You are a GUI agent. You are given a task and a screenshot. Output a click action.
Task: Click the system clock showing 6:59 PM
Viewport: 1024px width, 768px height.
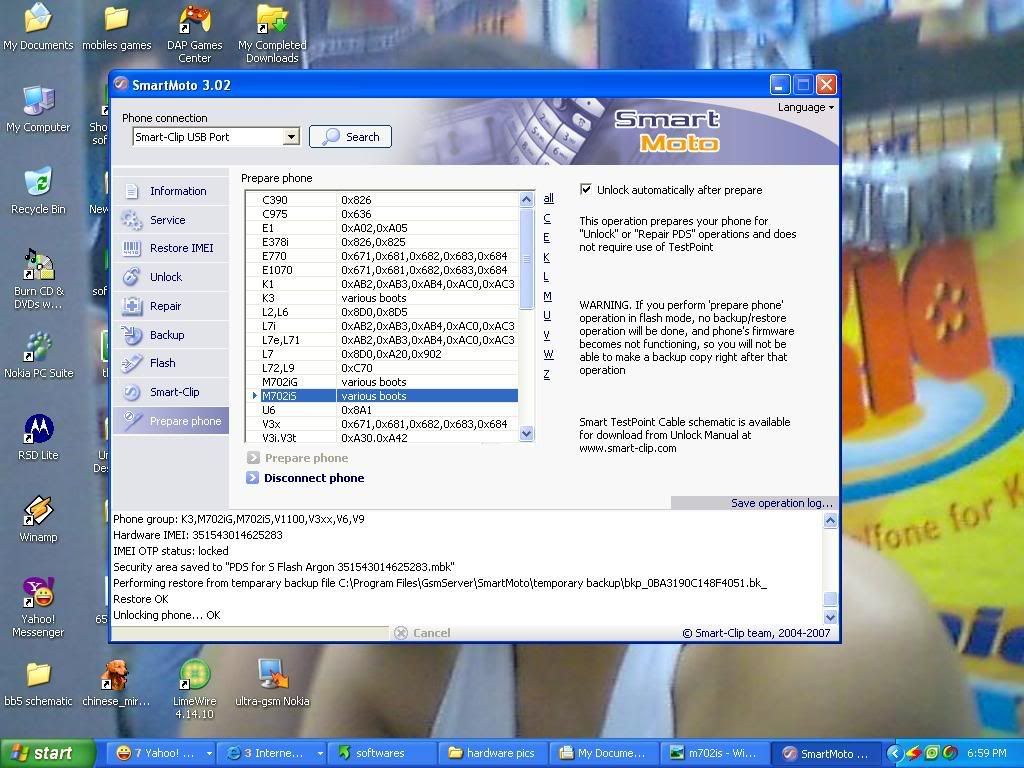click(x=986, y=753)
